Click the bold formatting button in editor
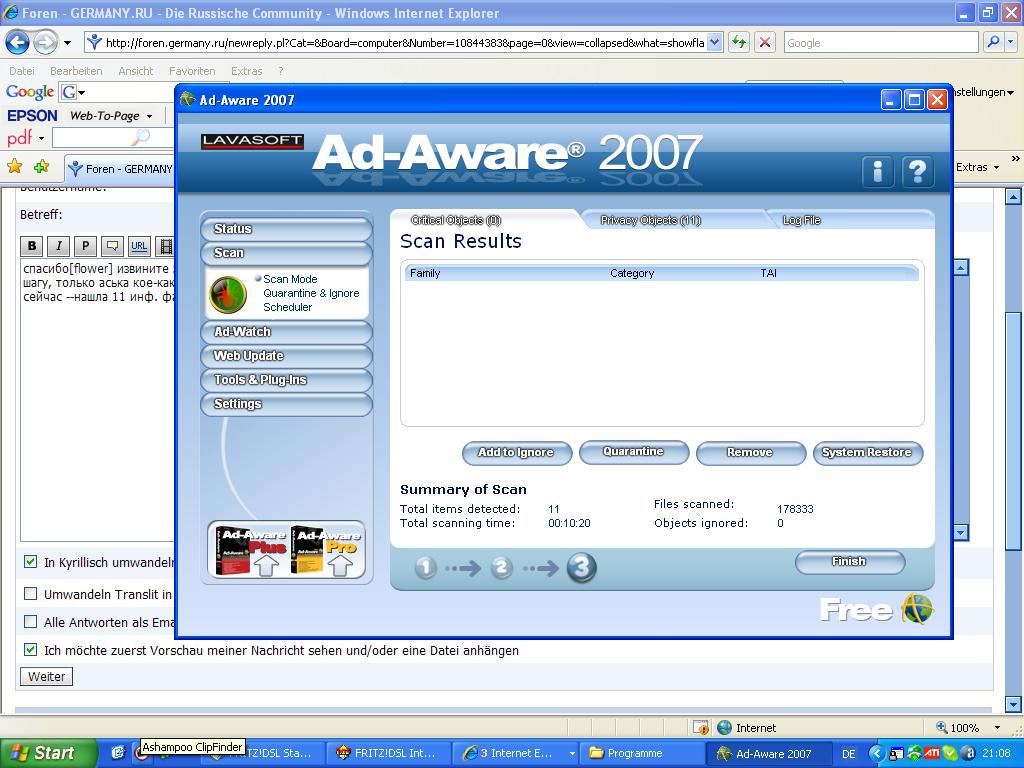 click(x=32, y=246)
